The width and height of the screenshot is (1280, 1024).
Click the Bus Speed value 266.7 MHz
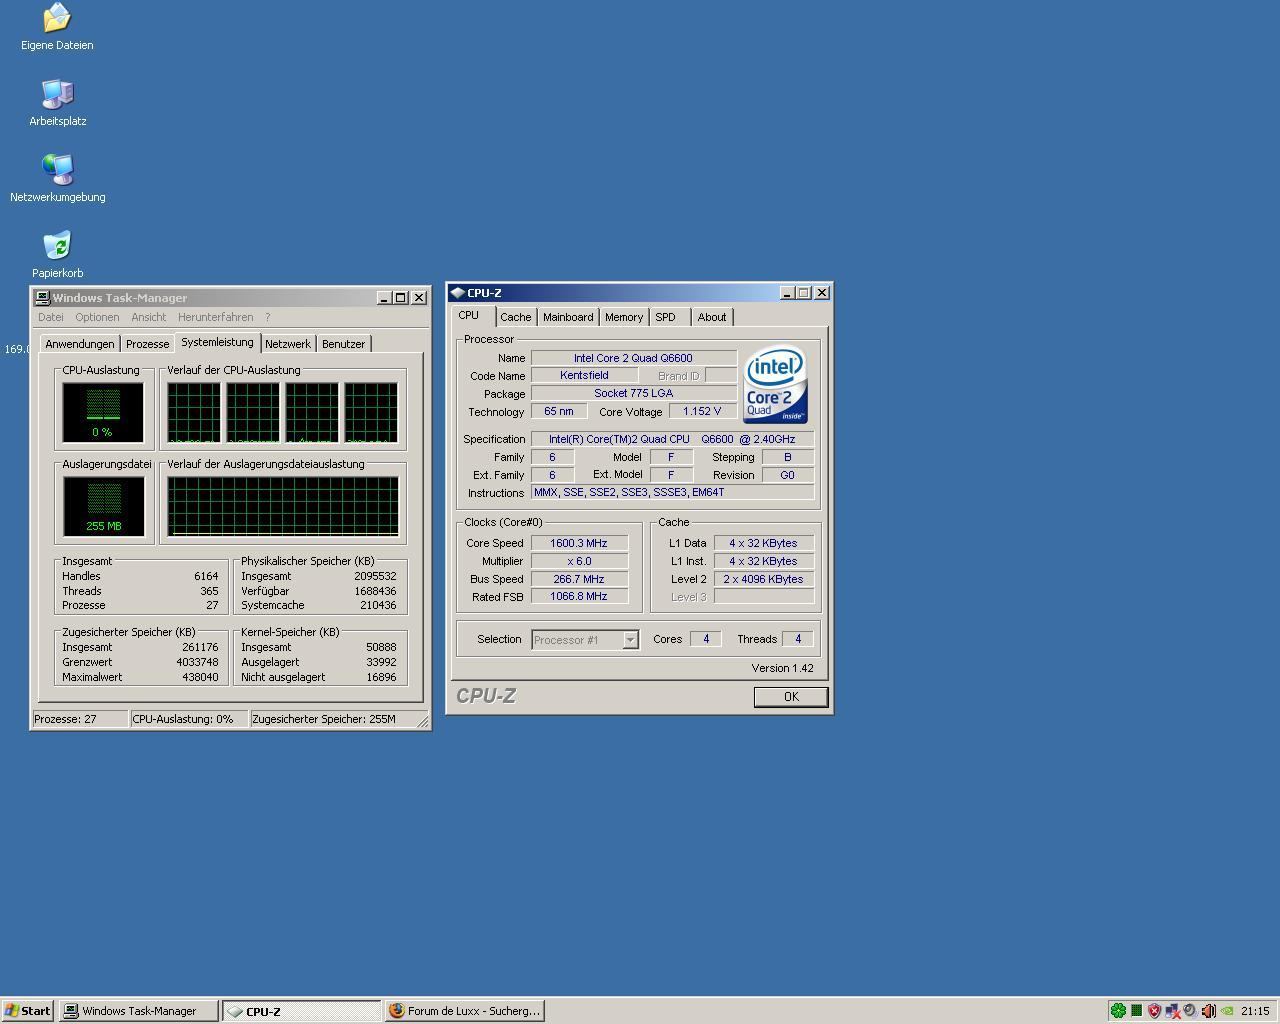pos(579,579)
